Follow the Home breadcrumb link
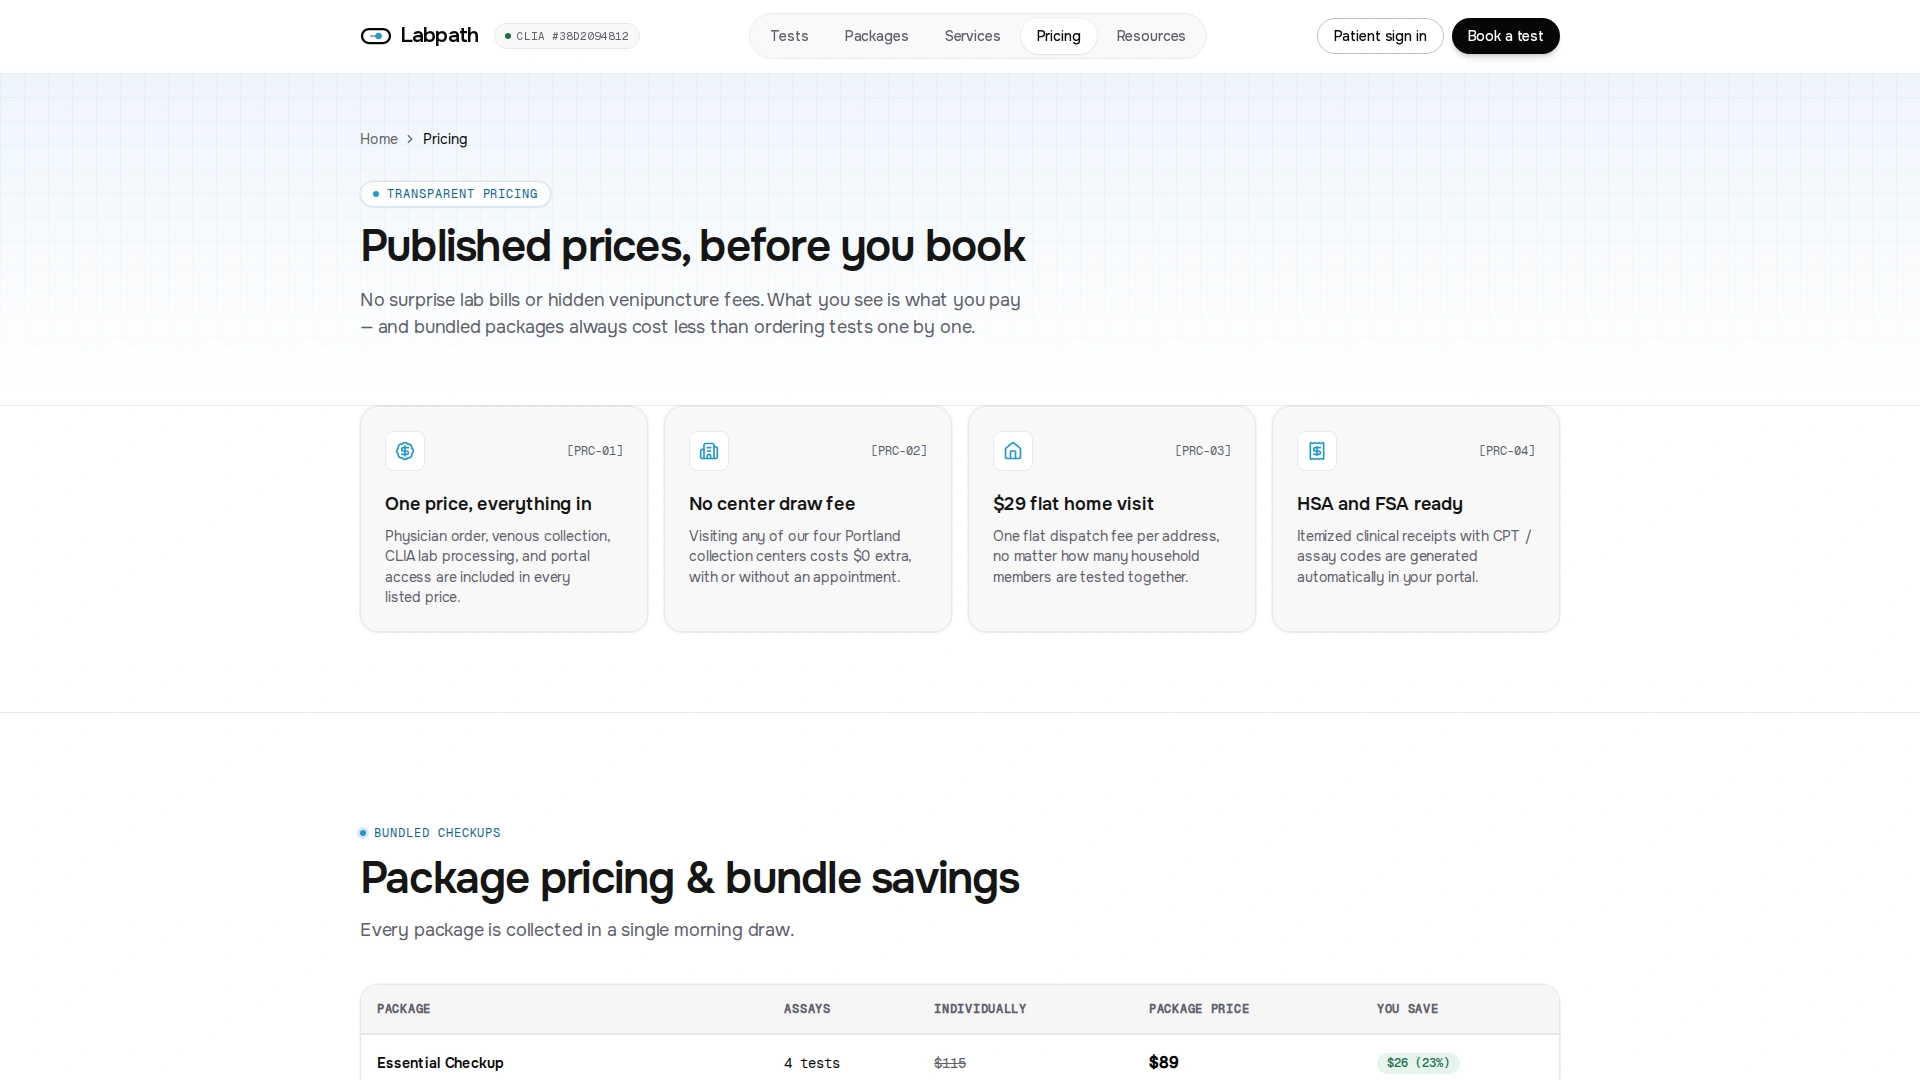 (379, 139)
